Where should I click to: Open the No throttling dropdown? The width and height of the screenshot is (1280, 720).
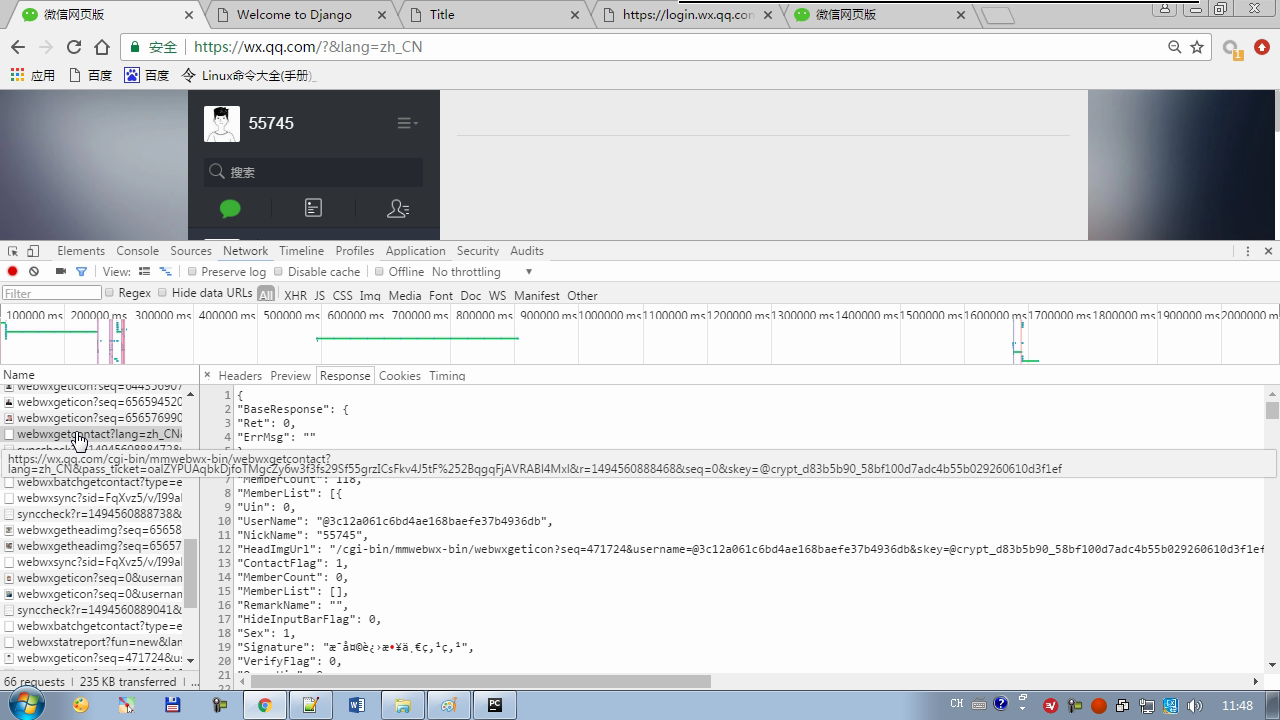pyautogui.click(x=482, y=272)
